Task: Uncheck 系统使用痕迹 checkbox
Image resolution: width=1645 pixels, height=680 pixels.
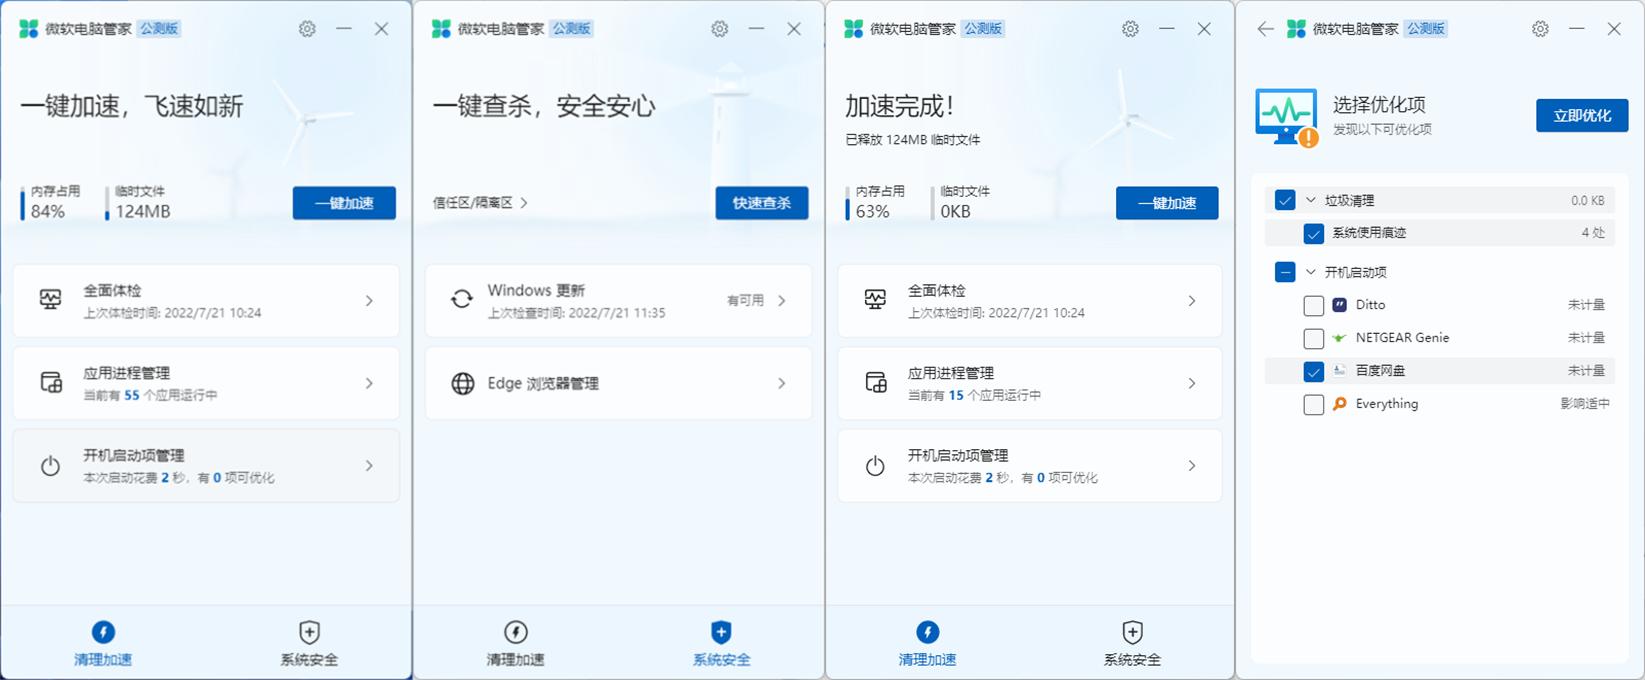Action: [x=1314, y=233]
